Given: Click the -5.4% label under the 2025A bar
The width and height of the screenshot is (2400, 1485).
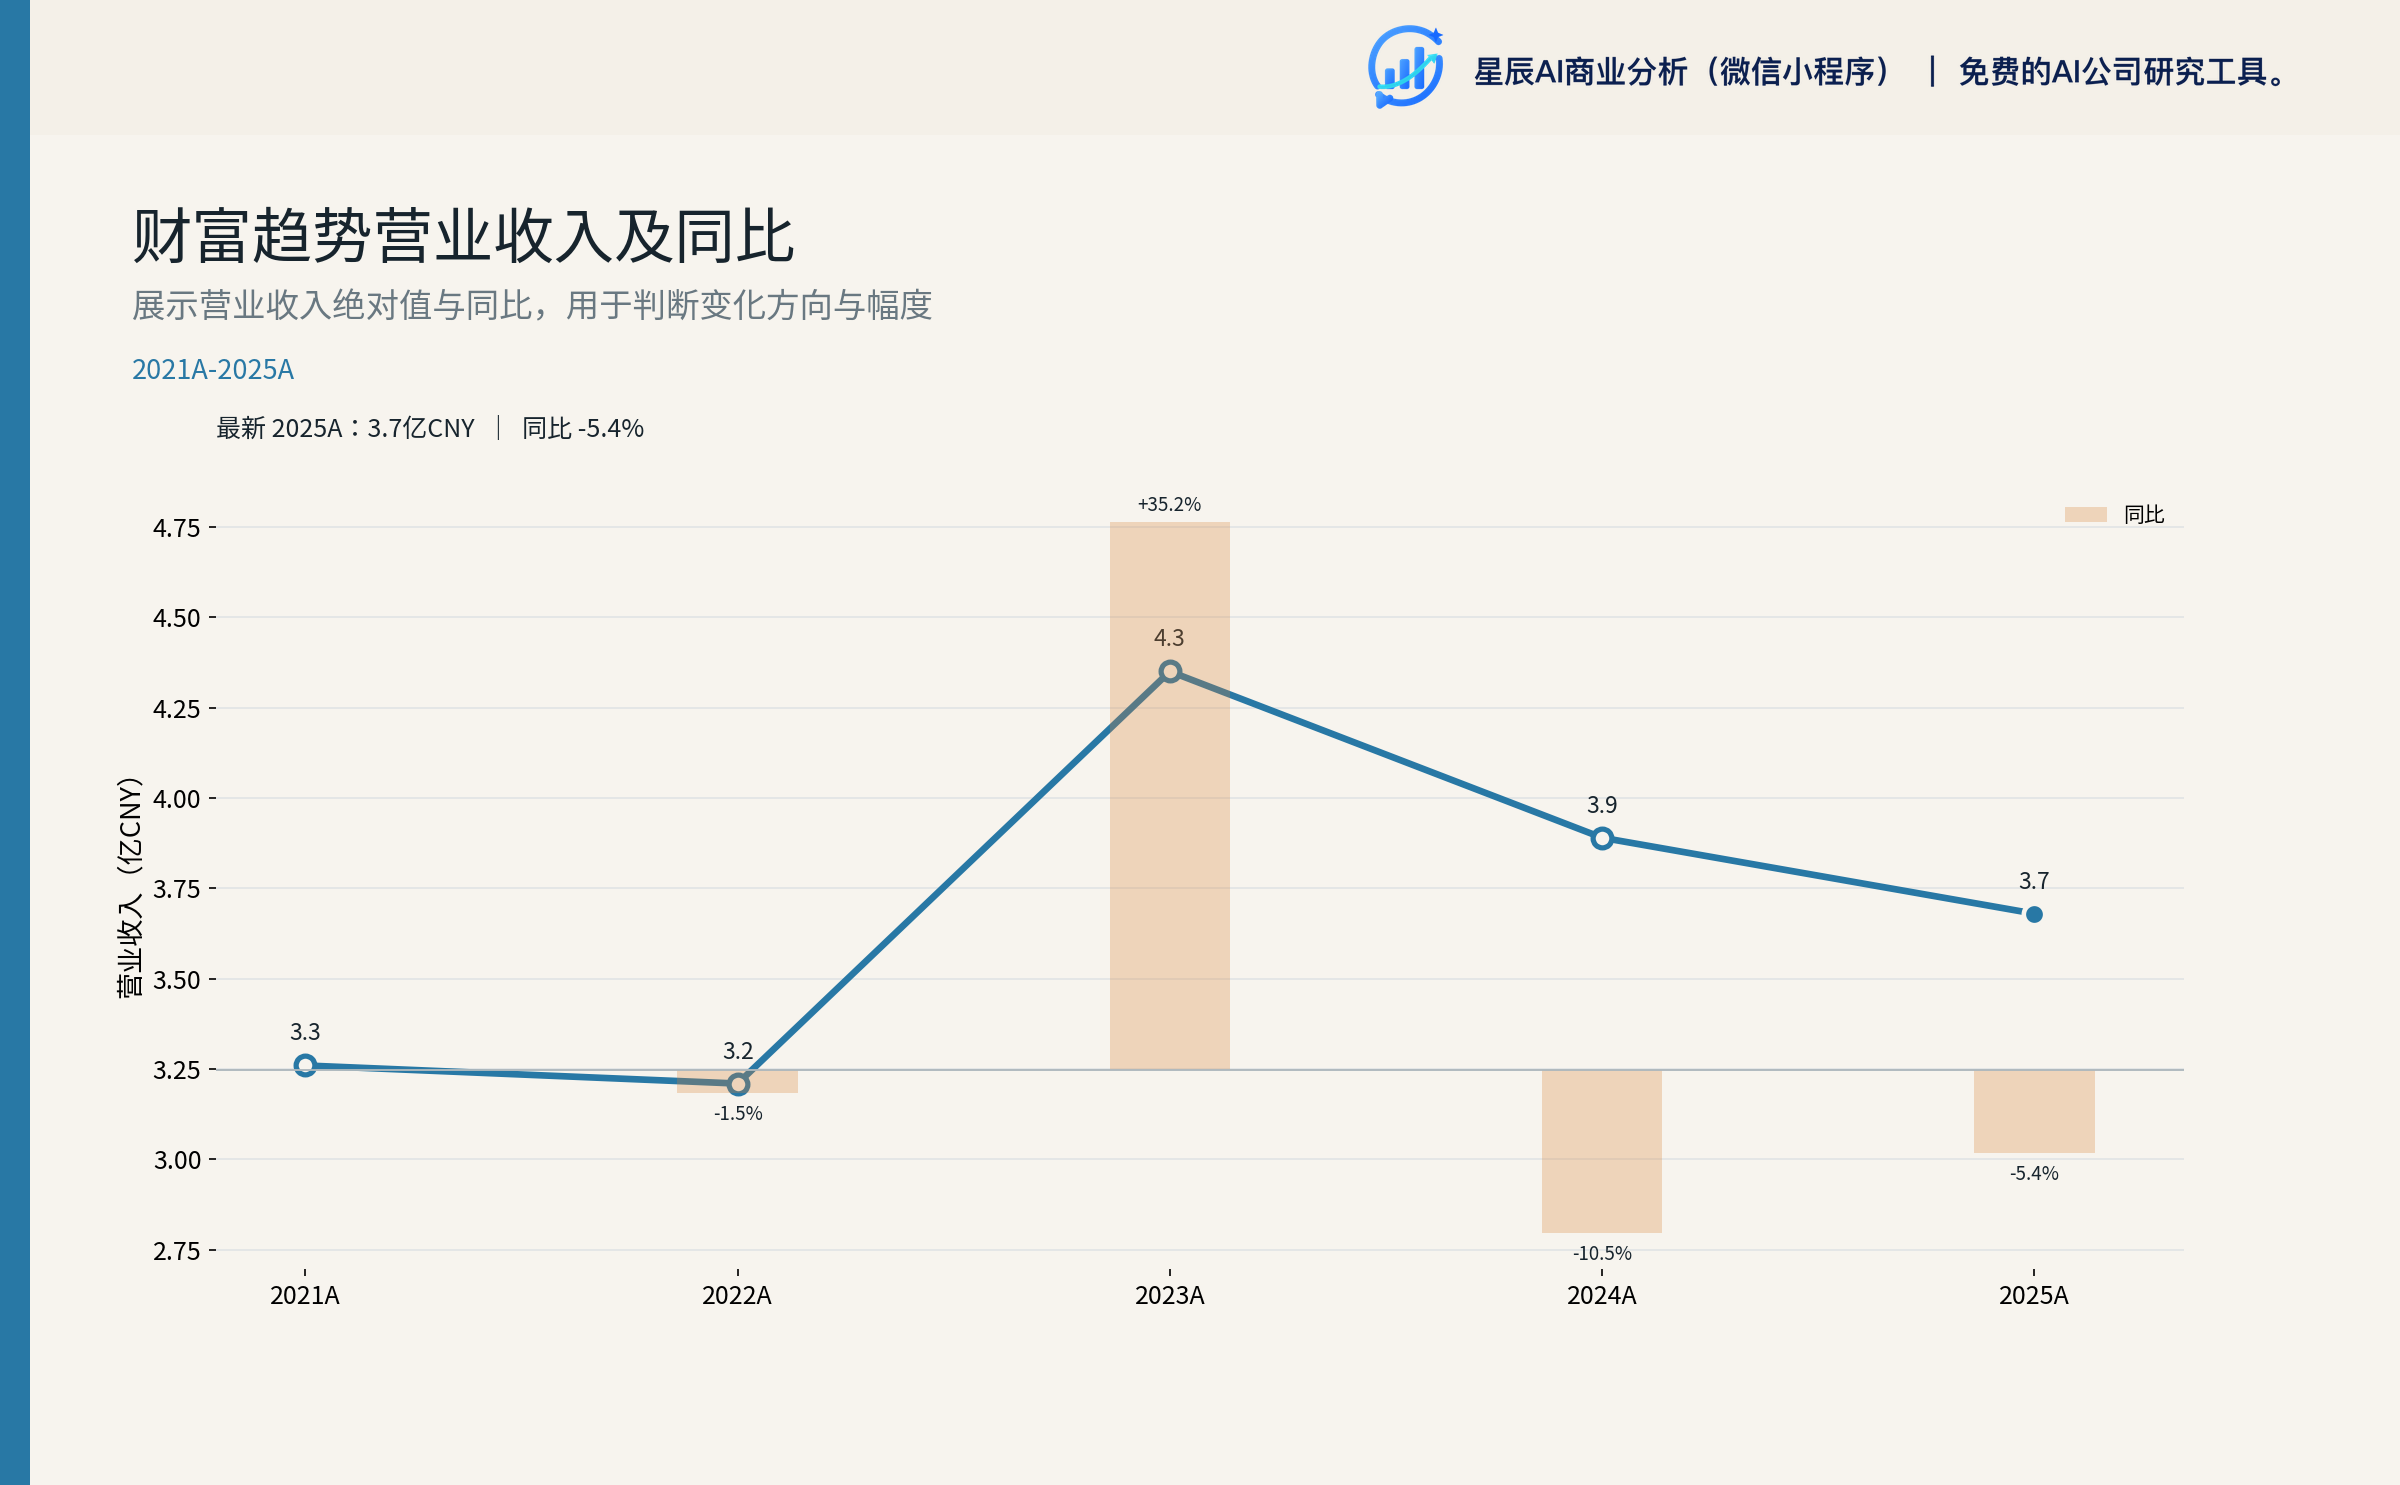Looking at the screenshot, I should coord(2034,1173).
